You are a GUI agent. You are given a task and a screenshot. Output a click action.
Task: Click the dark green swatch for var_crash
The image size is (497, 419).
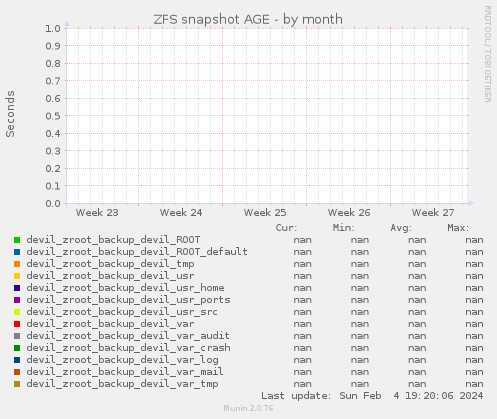[17, 348]
